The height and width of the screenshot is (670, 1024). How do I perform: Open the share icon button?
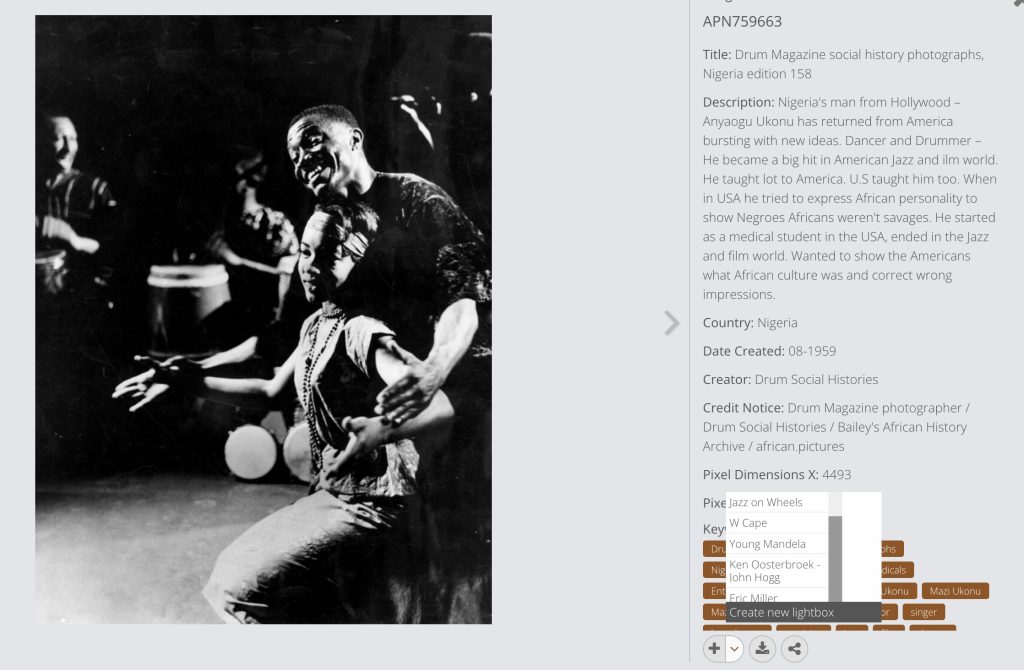tap(794, 648)
